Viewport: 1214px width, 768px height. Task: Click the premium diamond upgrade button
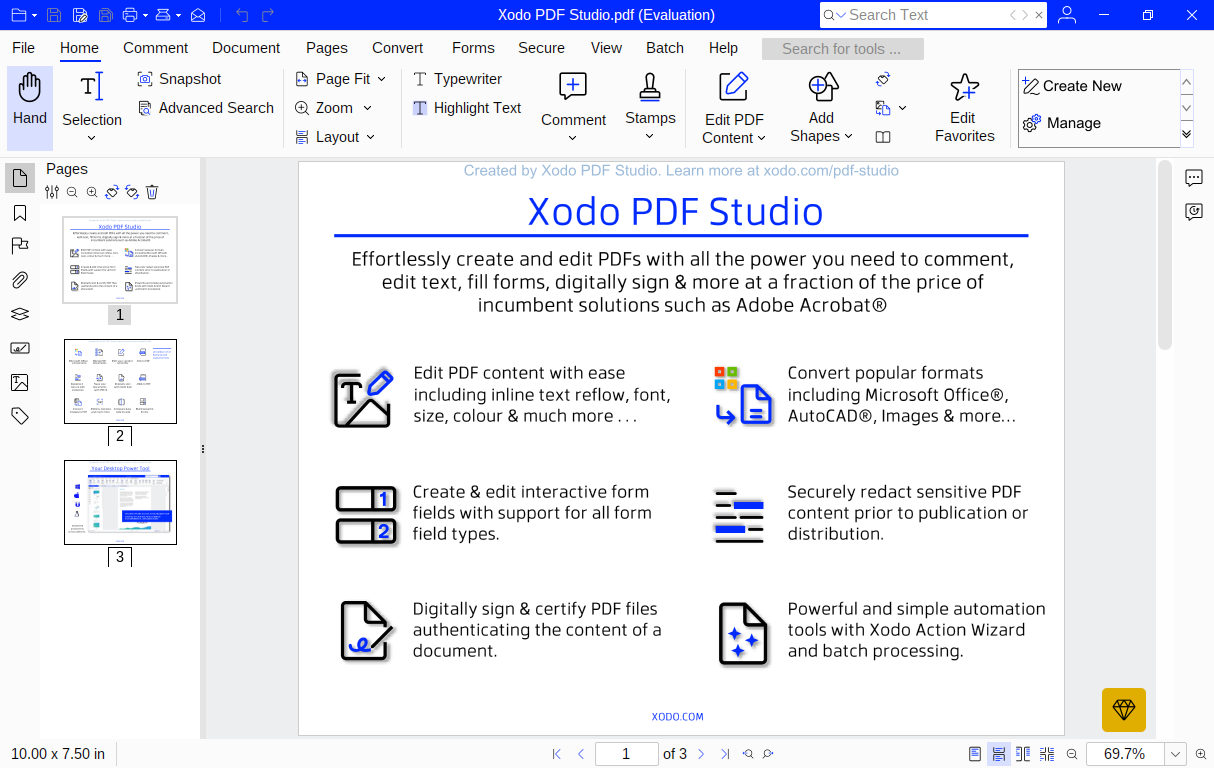point(1124,710)
